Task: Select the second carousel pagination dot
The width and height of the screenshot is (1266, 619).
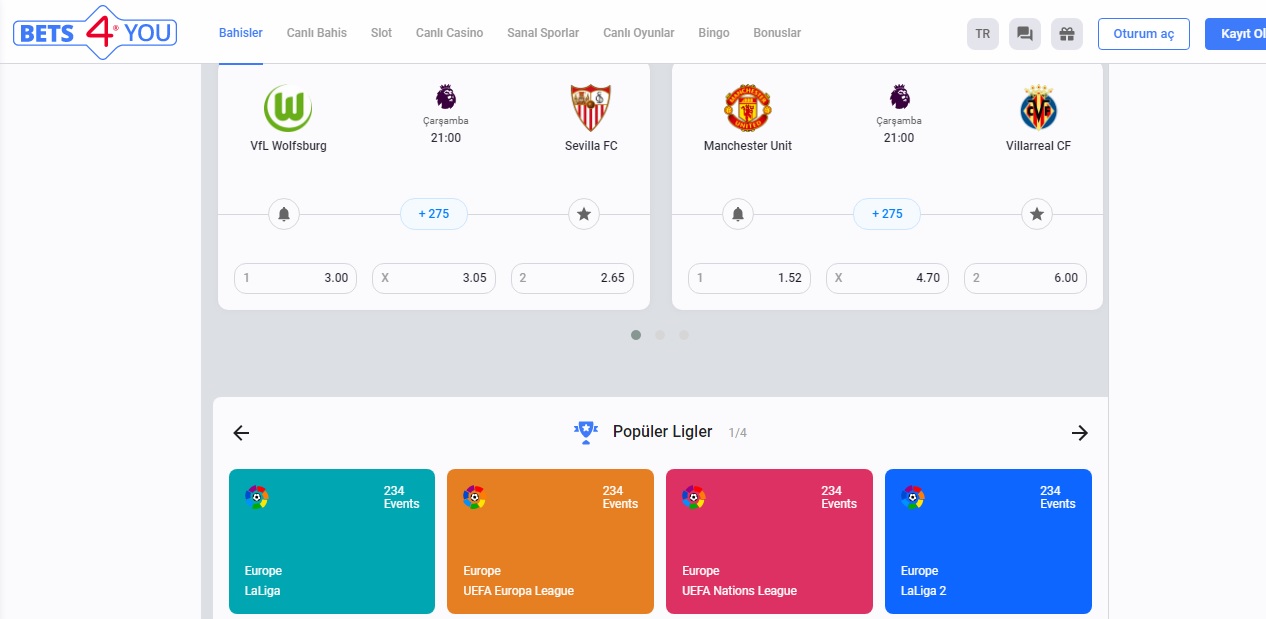Action: pyautogui.click(x=660, y=335)
